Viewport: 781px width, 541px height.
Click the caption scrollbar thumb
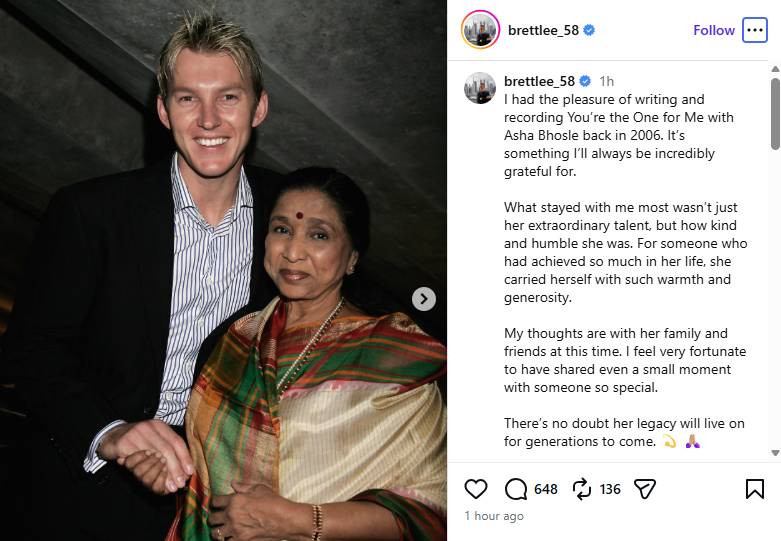pyautogui.click(x=775, y=114)
